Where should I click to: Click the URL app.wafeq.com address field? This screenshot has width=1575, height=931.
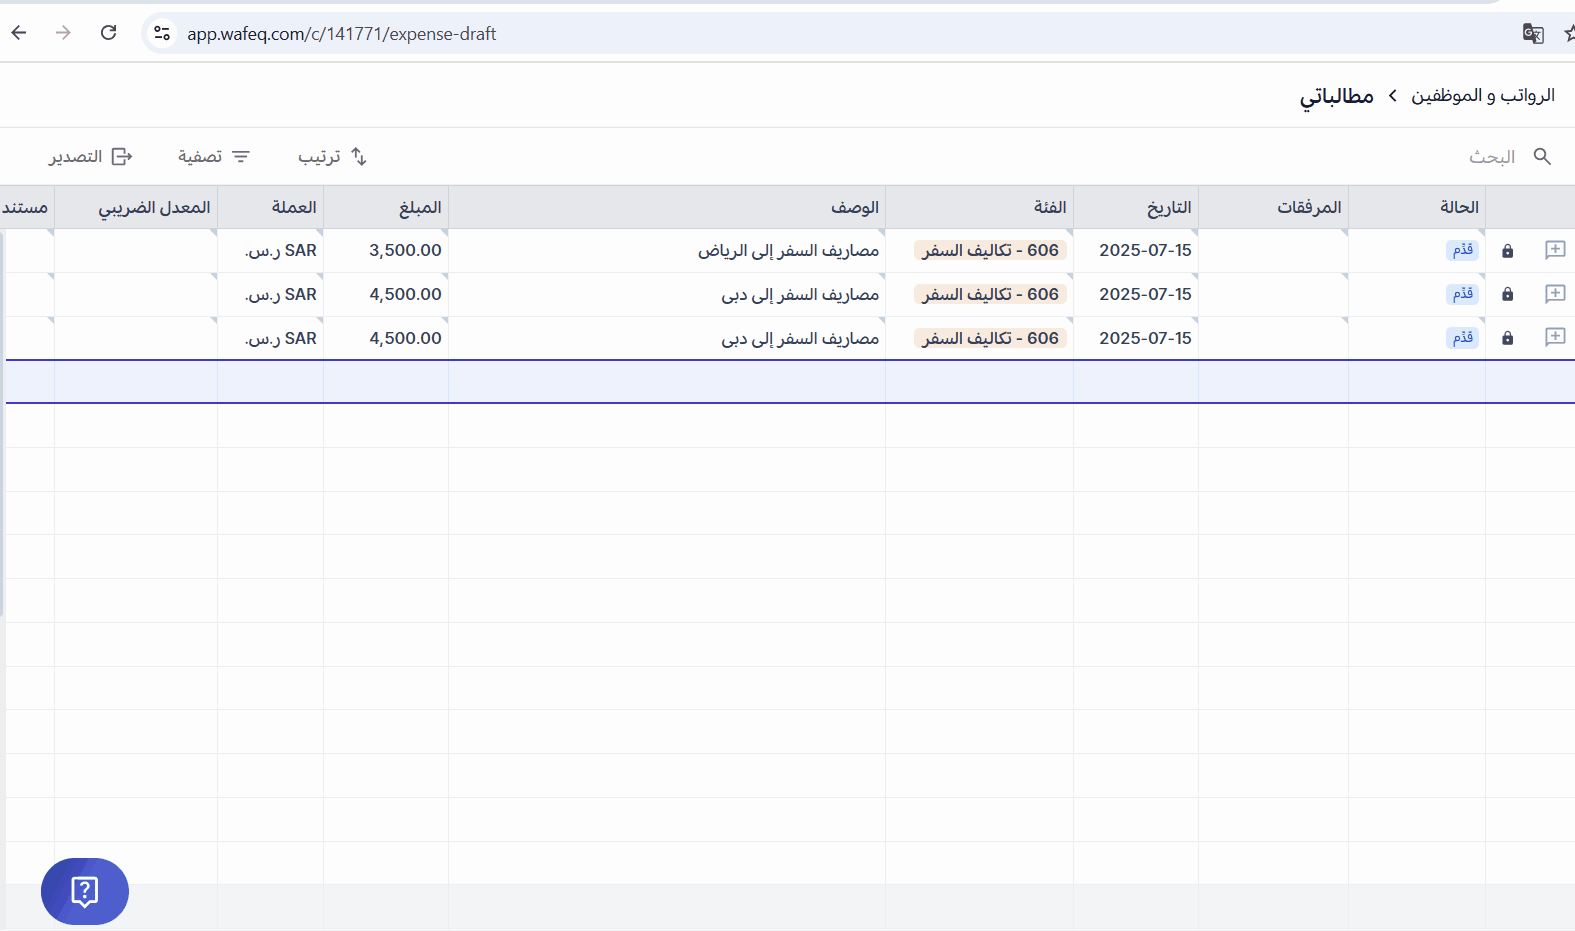tap(342, 34)
